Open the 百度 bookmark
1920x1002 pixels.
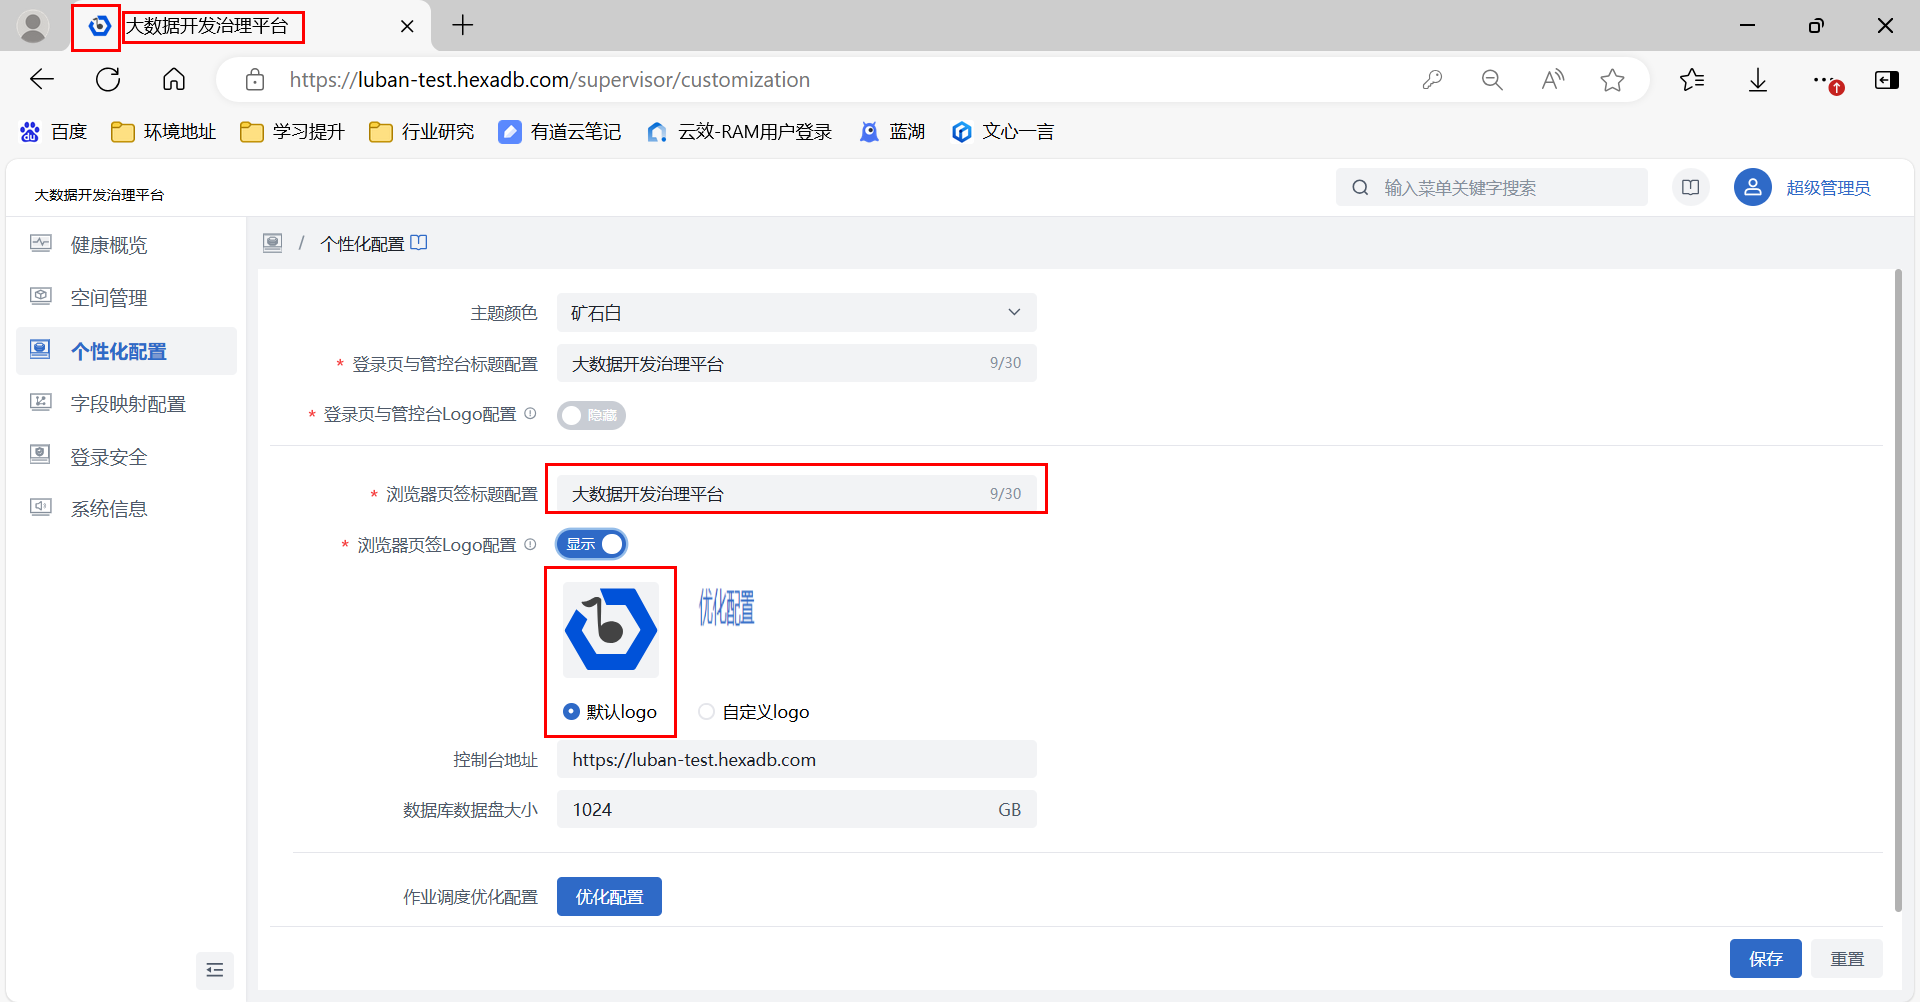[x=54, y=132]
